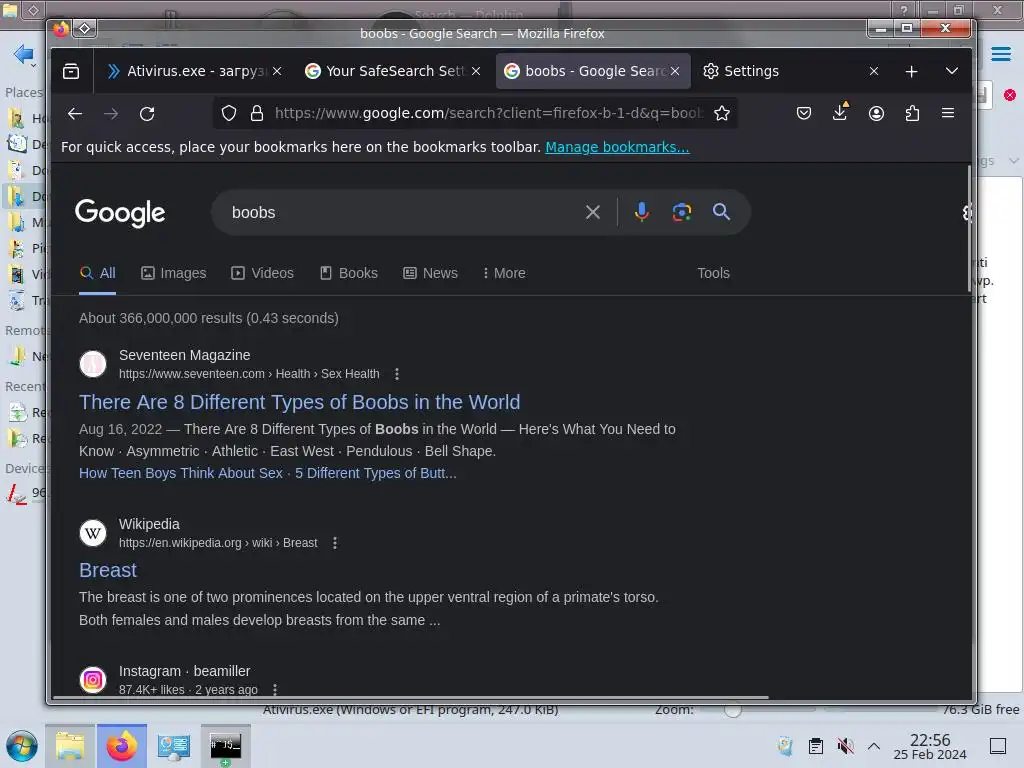This screenshot has height=768, width=1024.
Task: Click Firefox taskbar icon
Action: point(121,746)
